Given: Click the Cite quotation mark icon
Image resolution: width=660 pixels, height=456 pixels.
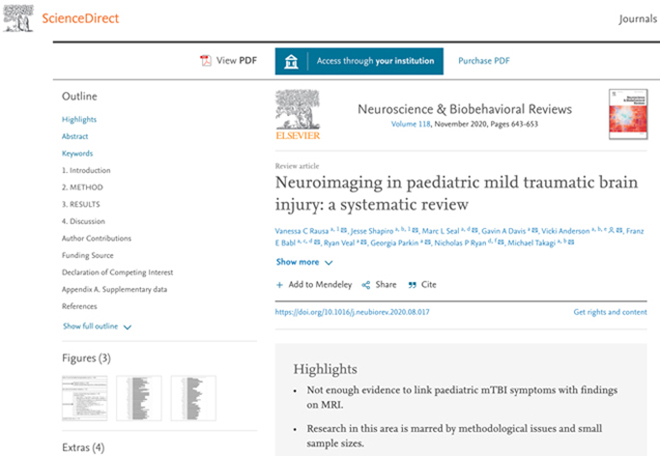Looking at the screenshot, I should click(412, 285).
